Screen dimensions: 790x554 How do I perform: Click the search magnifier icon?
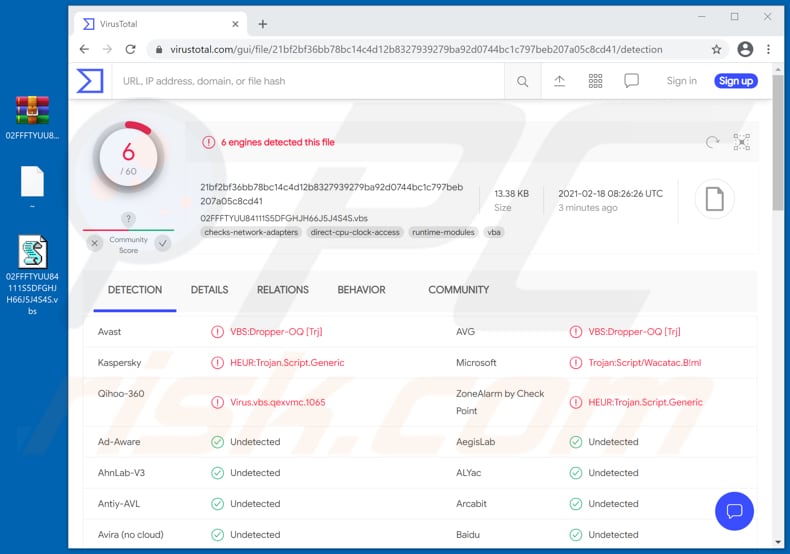(x=522, y=81)
